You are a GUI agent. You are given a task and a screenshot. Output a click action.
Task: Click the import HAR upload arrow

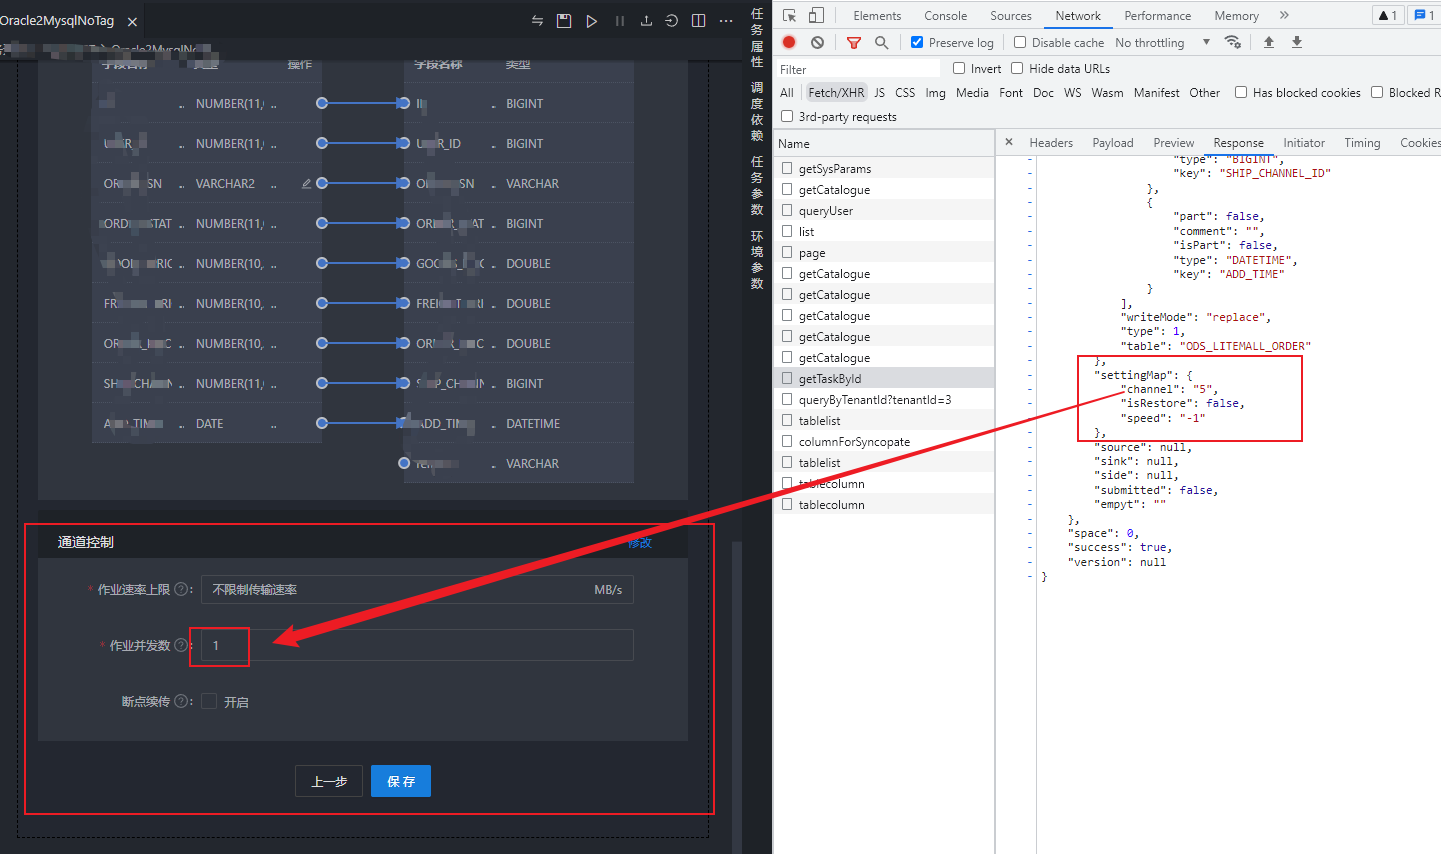point(1269,42)
